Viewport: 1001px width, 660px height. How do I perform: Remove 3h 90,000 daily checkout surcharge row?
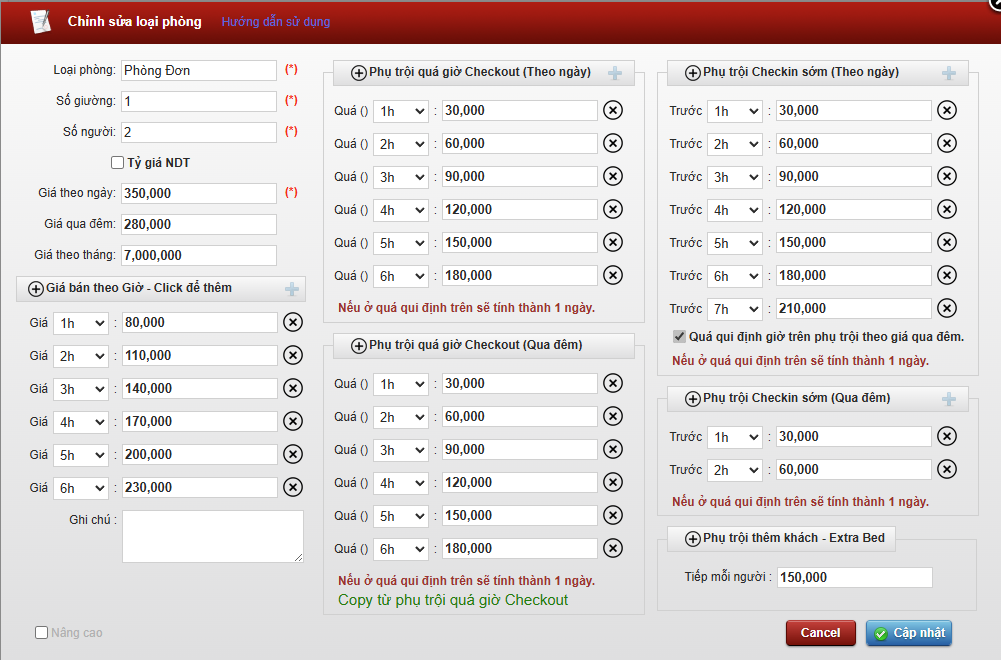pos(613,177)
